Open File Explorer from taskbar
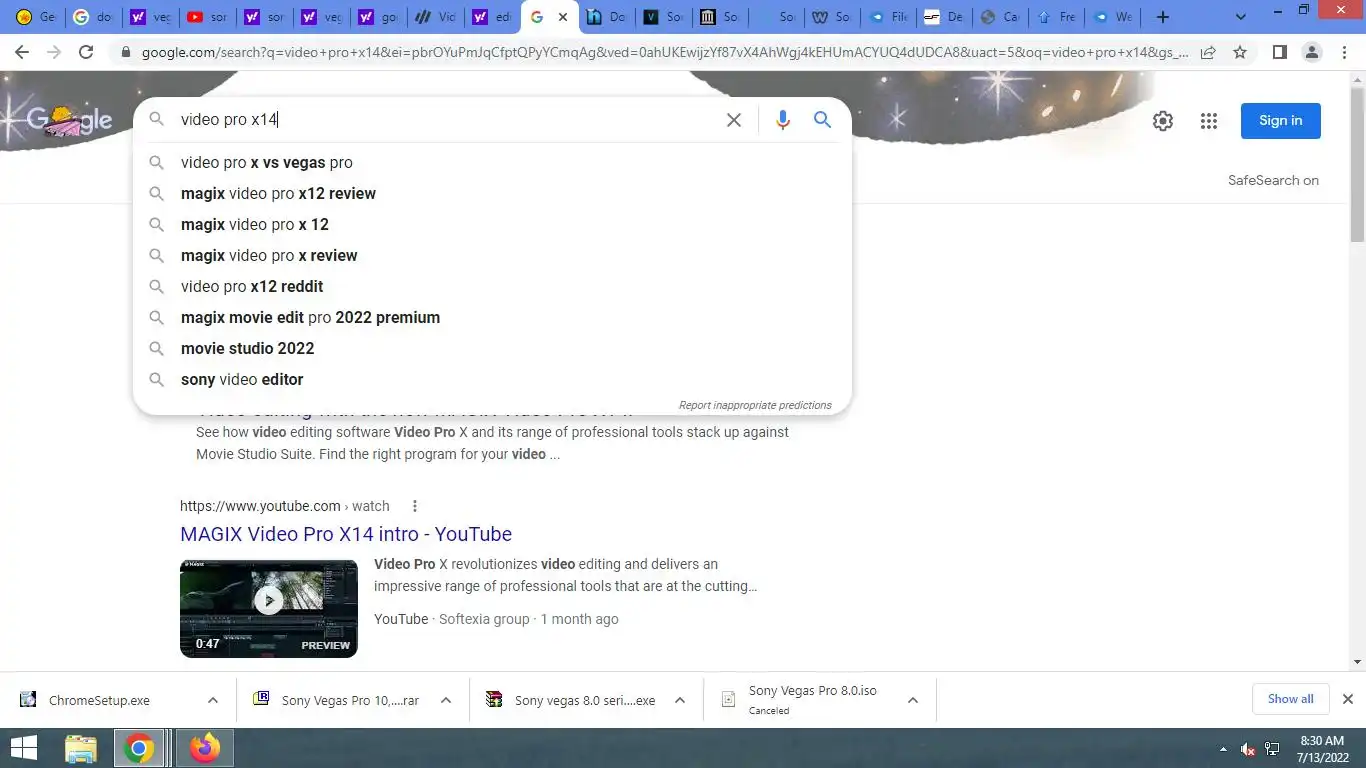 [81, 748]
